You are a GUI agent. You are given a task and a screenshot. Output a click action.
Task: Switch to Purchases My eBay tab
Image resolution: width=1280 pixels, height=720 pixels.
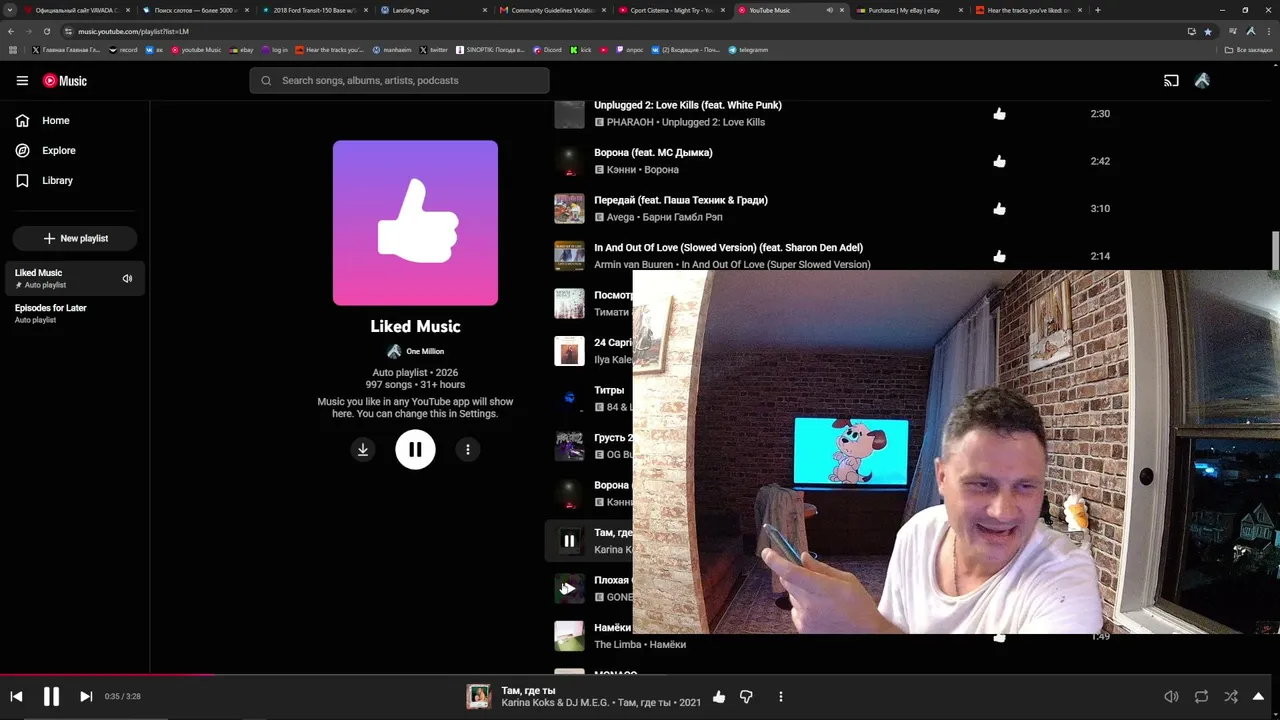(909, 10)
